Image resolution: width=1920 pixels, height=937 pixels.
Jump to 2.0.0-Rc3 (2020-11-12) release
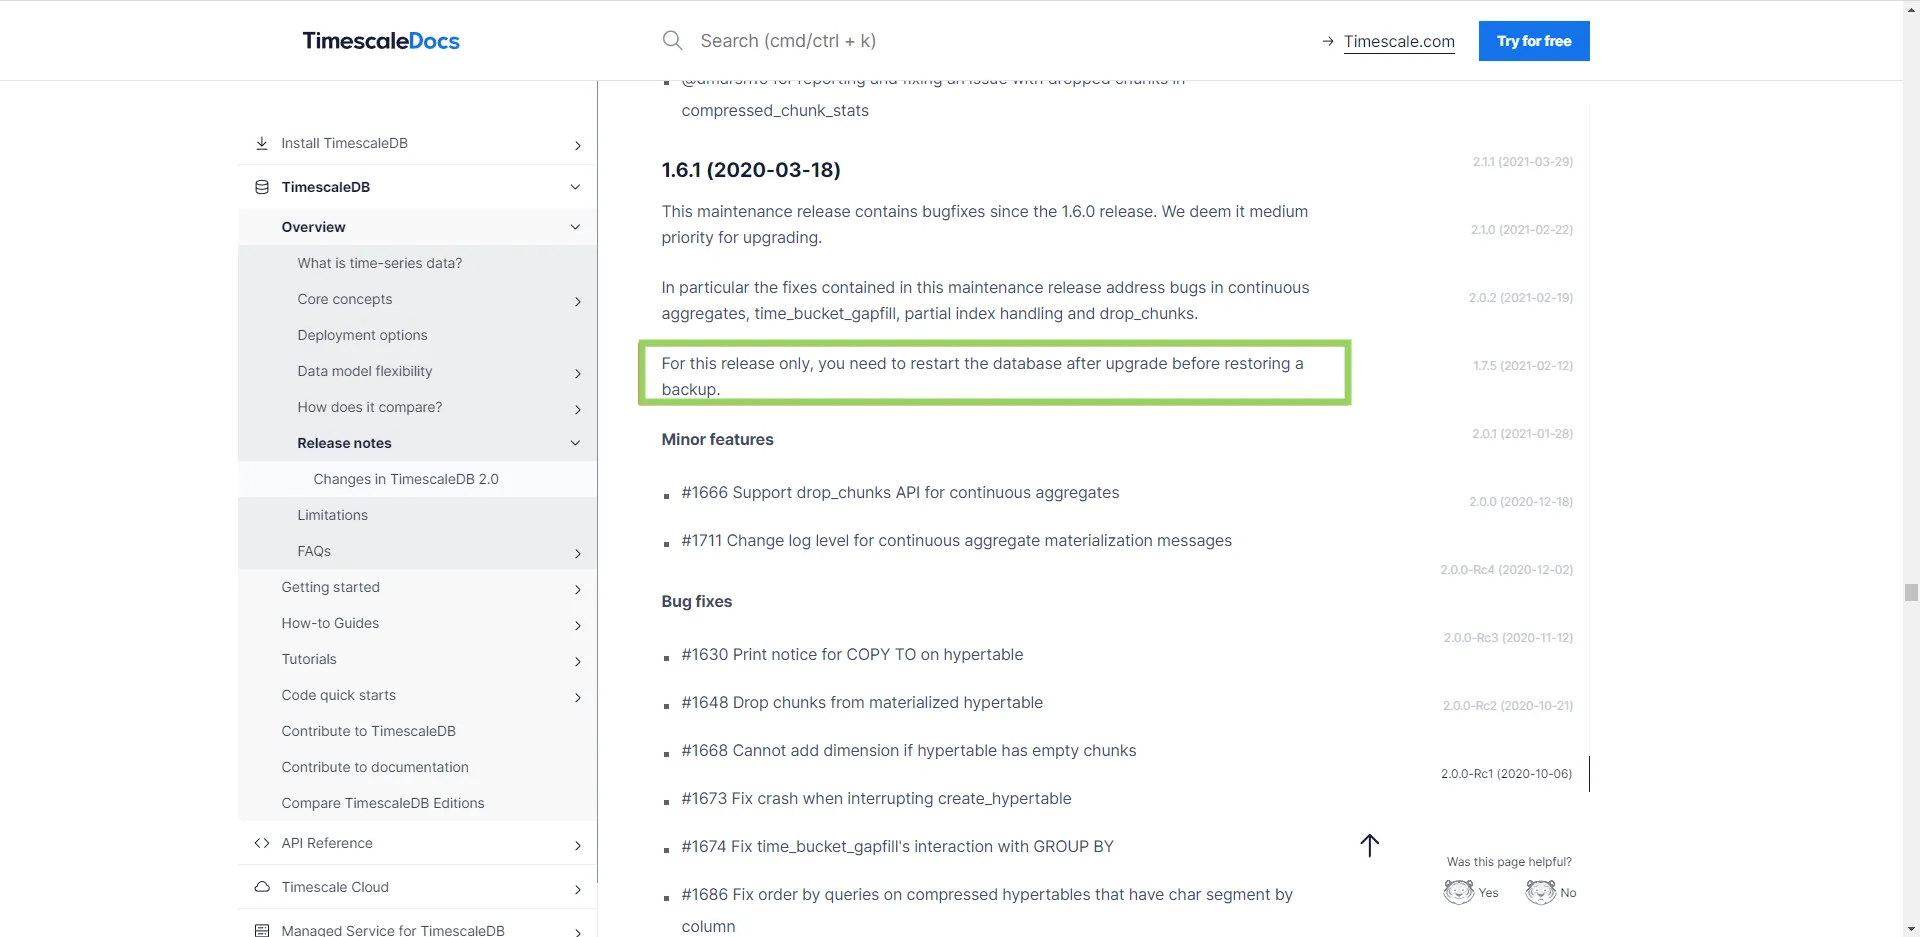tap(1508, 638)
